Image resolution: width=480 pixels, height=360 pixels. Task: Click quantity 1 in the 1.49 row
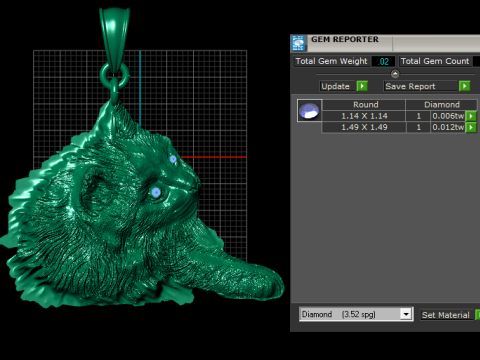point(418,127)
